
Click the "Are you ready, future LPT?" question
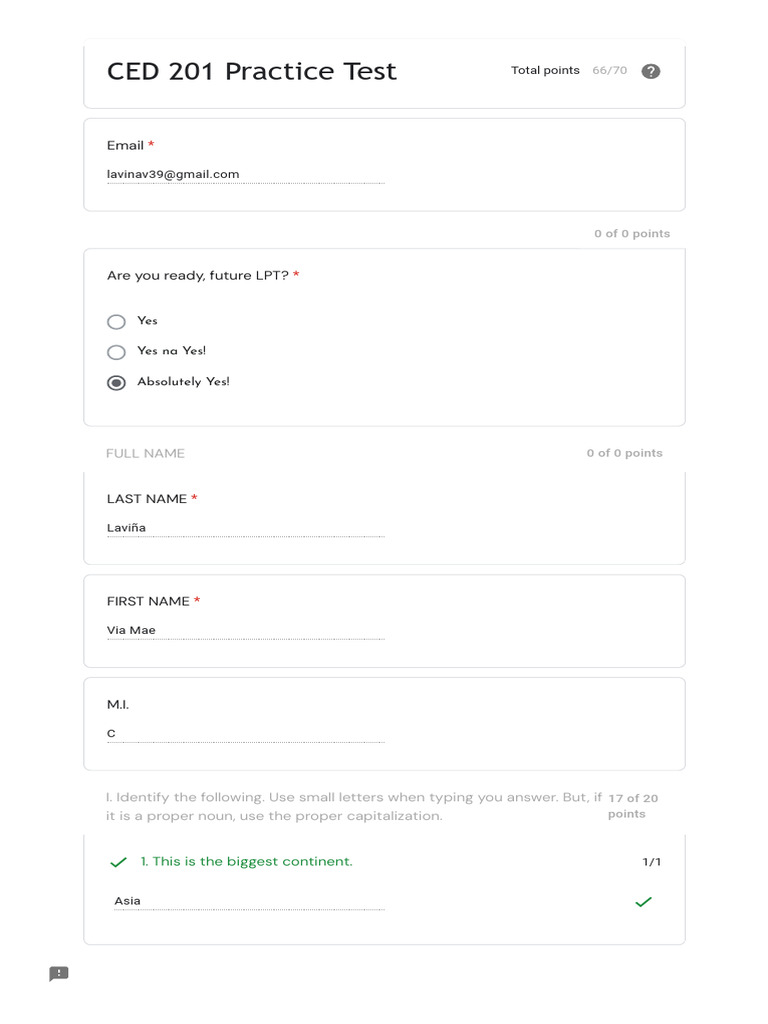pos(198,276)
